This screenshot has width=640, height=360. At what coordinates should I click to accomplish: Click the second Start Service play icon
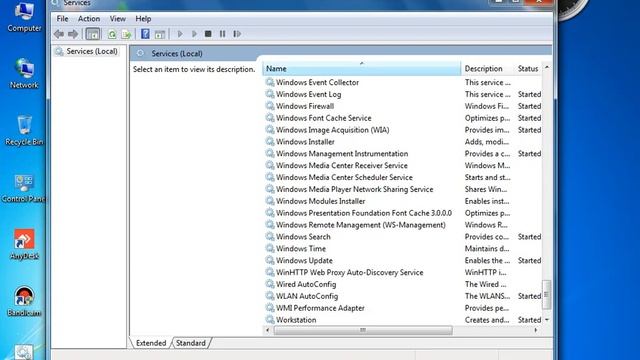coord(194,34)
